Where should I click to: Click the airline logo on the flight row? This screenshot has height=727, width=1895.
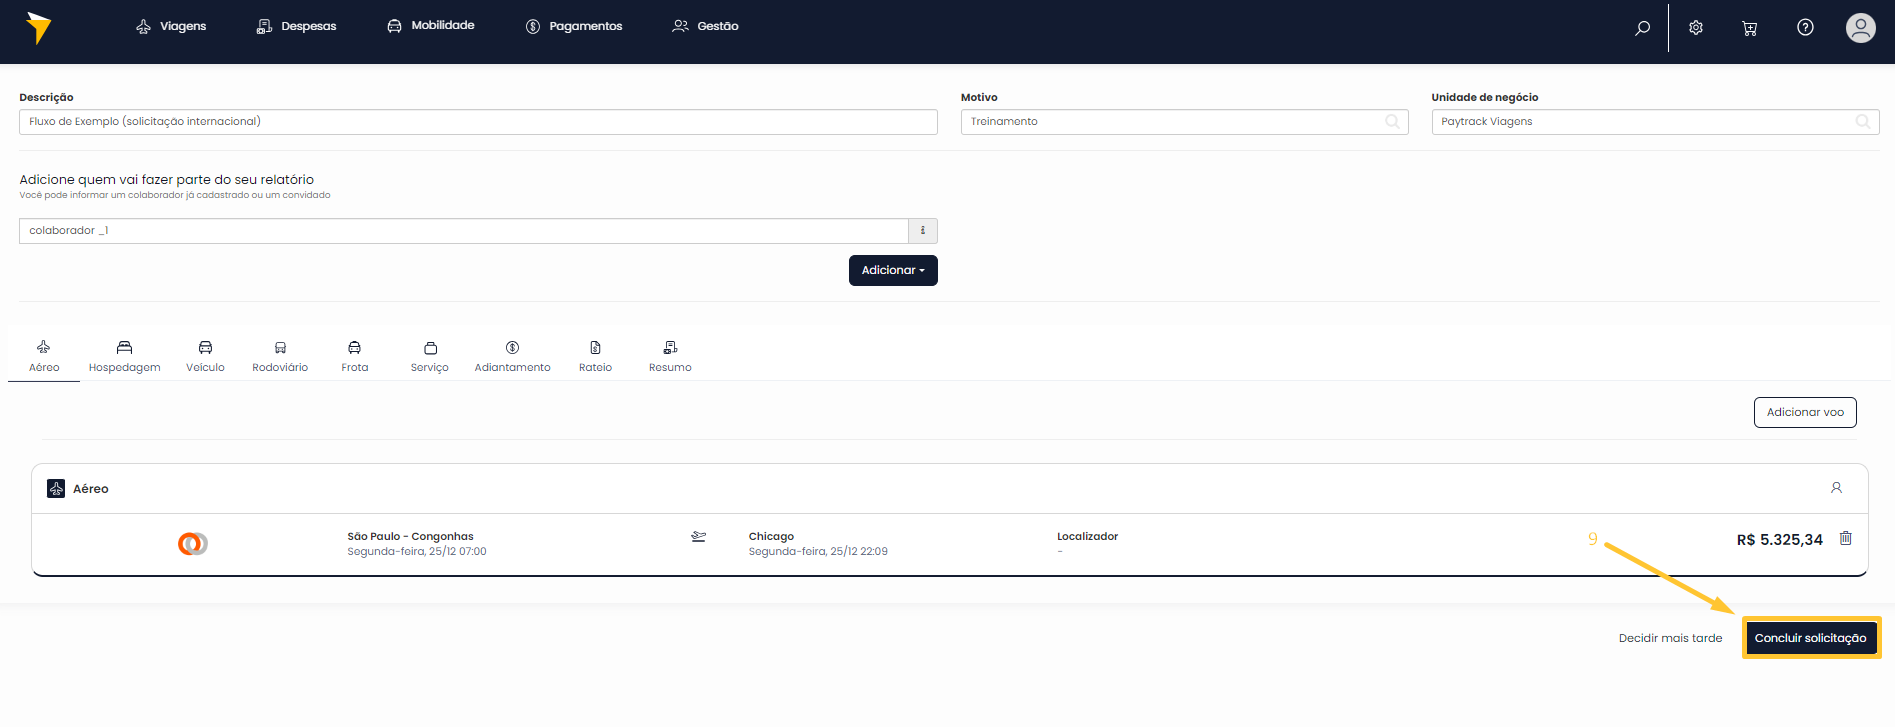[193, 544]
